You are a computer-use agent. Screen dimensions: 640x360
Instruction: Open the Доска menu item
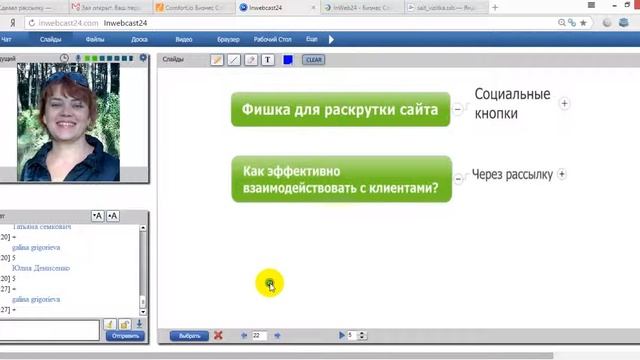coord(139,40)
